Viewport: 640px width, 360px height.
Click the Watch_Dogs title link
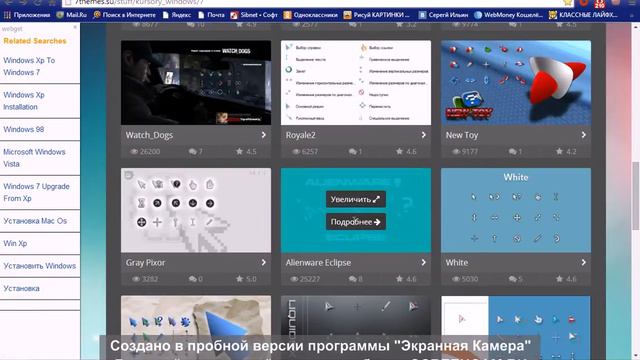coord(149,135)
